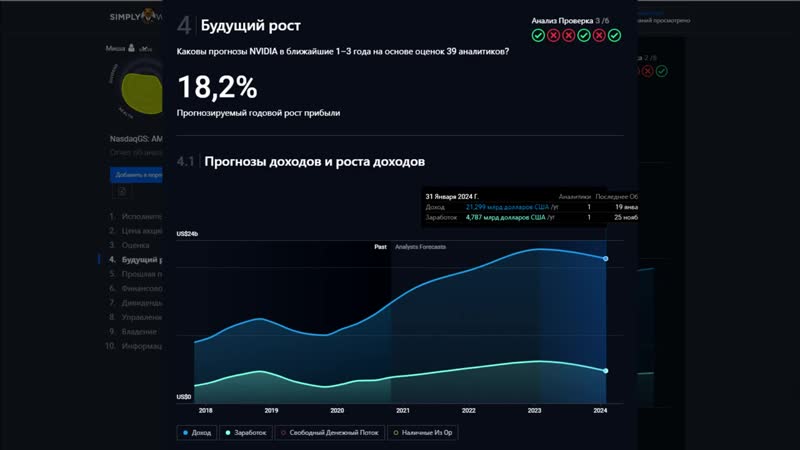Click the Analysts Forecasts chart label
Viewport: 800px width, 450px height.
pos(420,247)
